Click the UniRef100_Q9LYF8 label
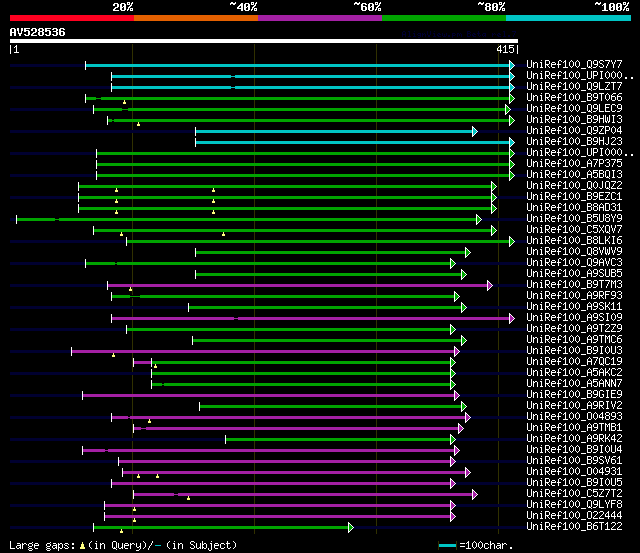 pyautogui.click(x=574, y=505)
